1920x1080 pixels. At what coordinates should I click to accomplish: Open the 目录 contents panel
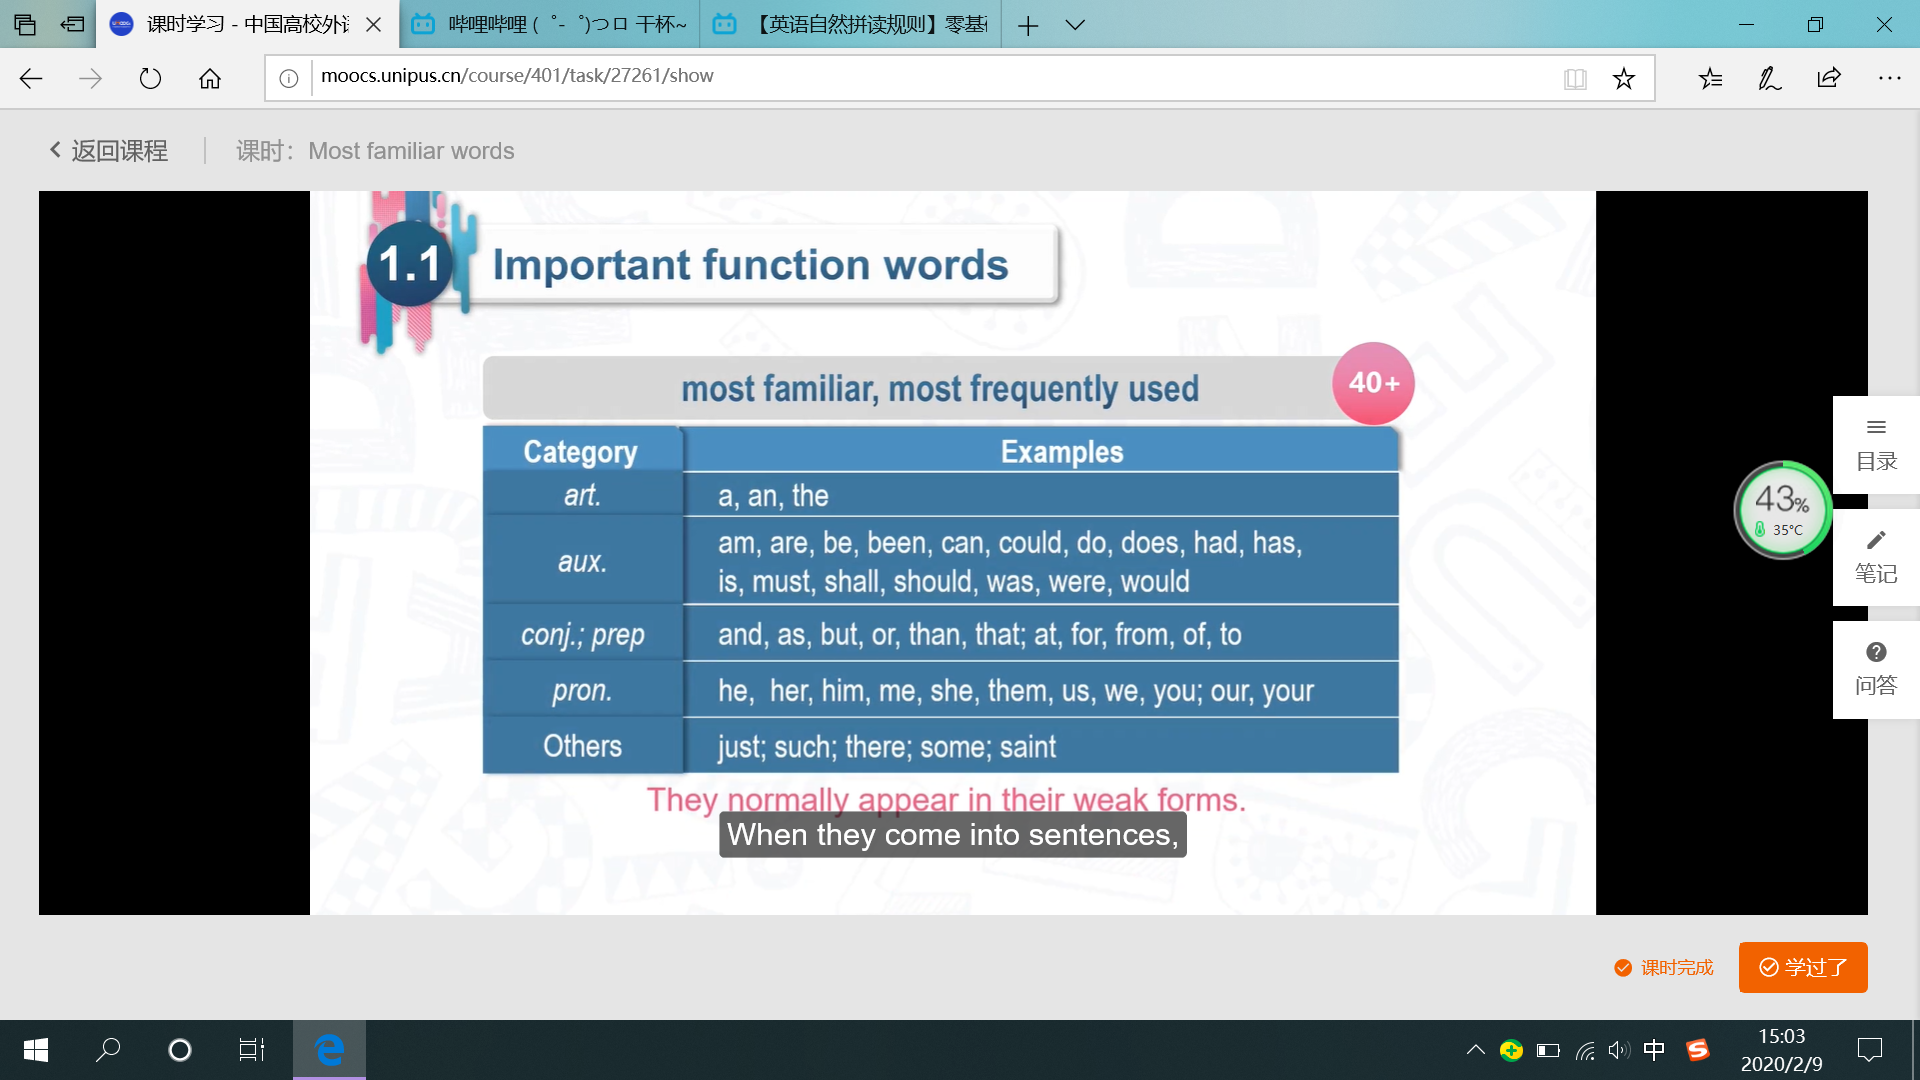point(1876,445)
